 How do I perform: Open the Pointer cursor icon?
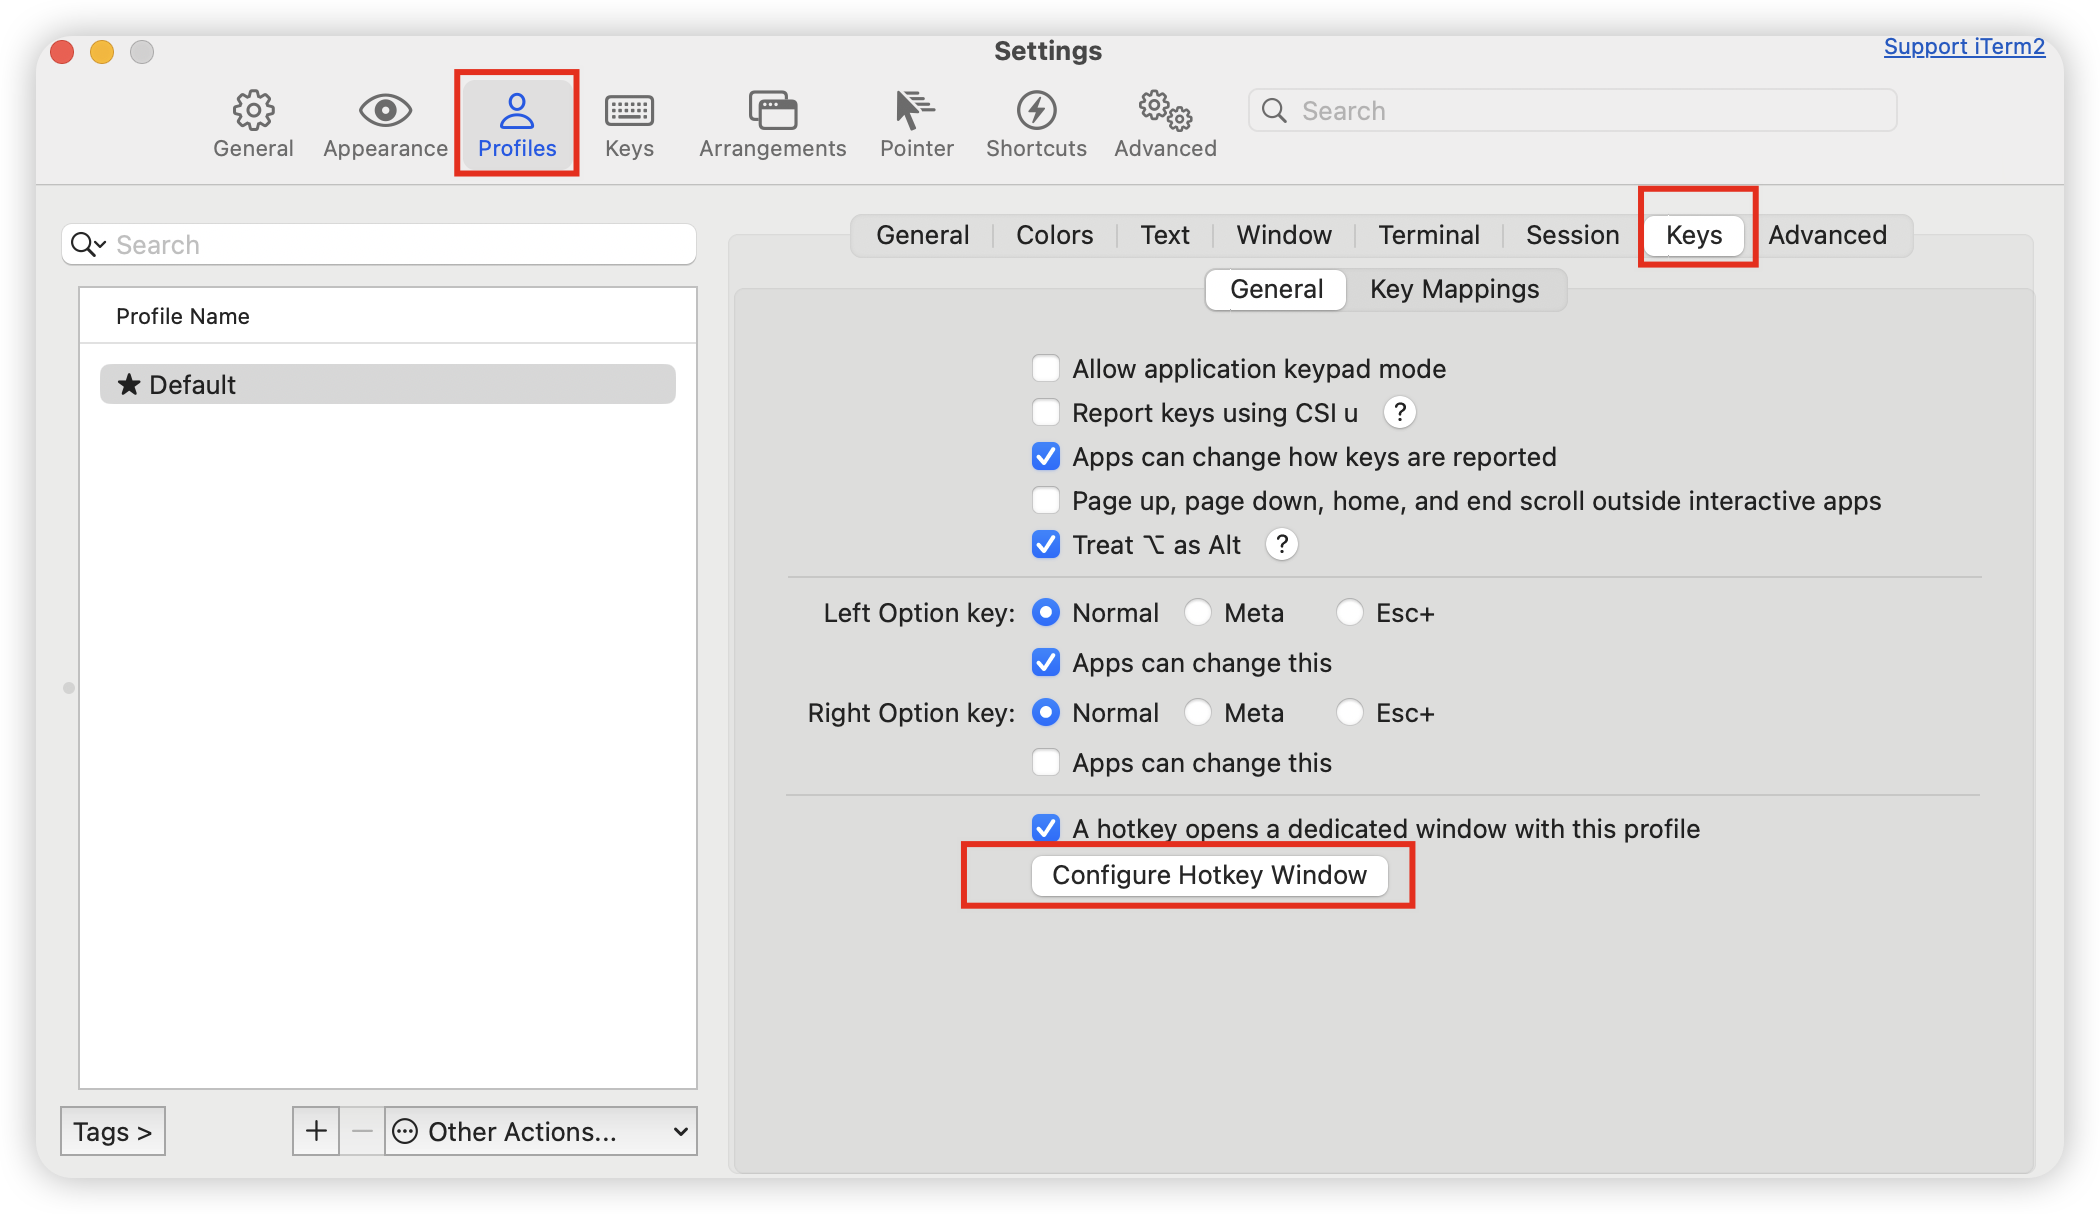coord(915,111)
